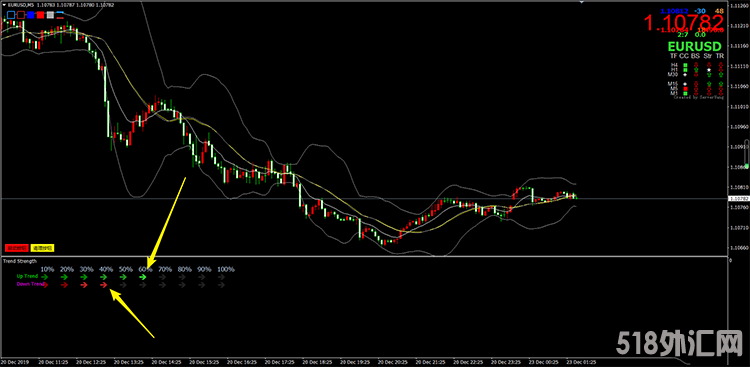This screenshot has width=750, height=367.
Task: Click the yellow chart button
Action: coord(43,248)
